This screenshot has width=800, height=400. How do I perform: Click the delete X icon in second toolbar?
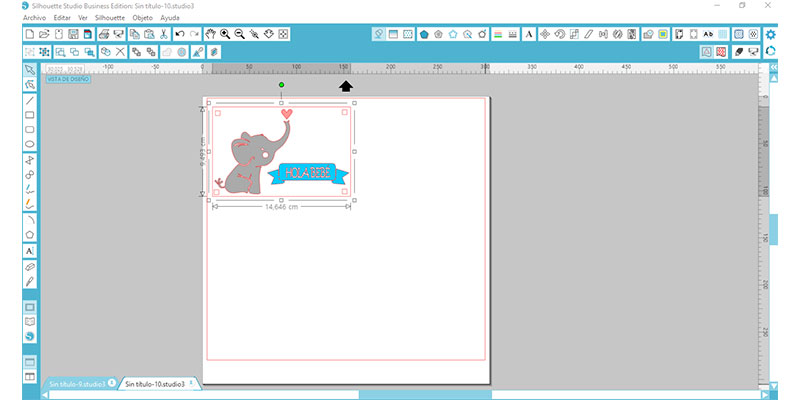tap(120, 52)
